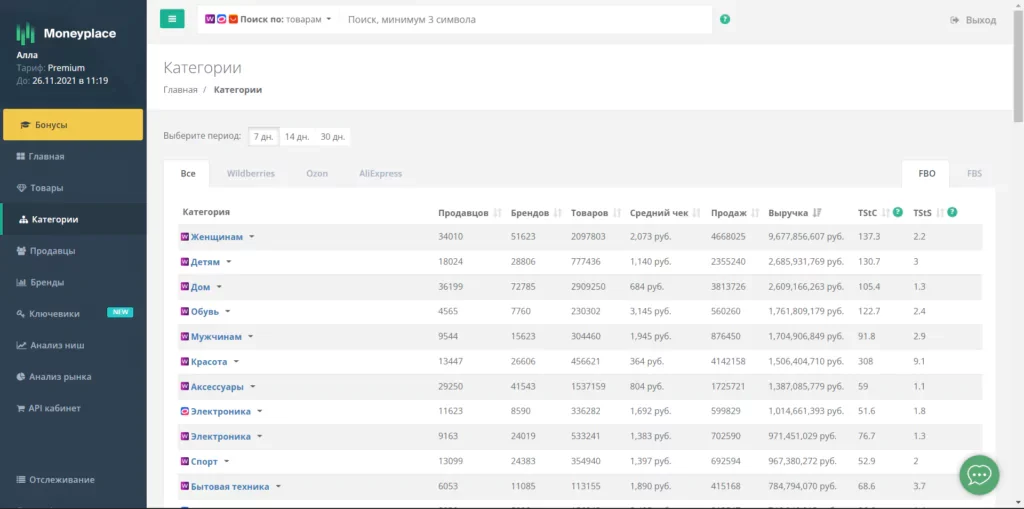
Task: Click the Moneyplace logo
Action: (66, 34)
